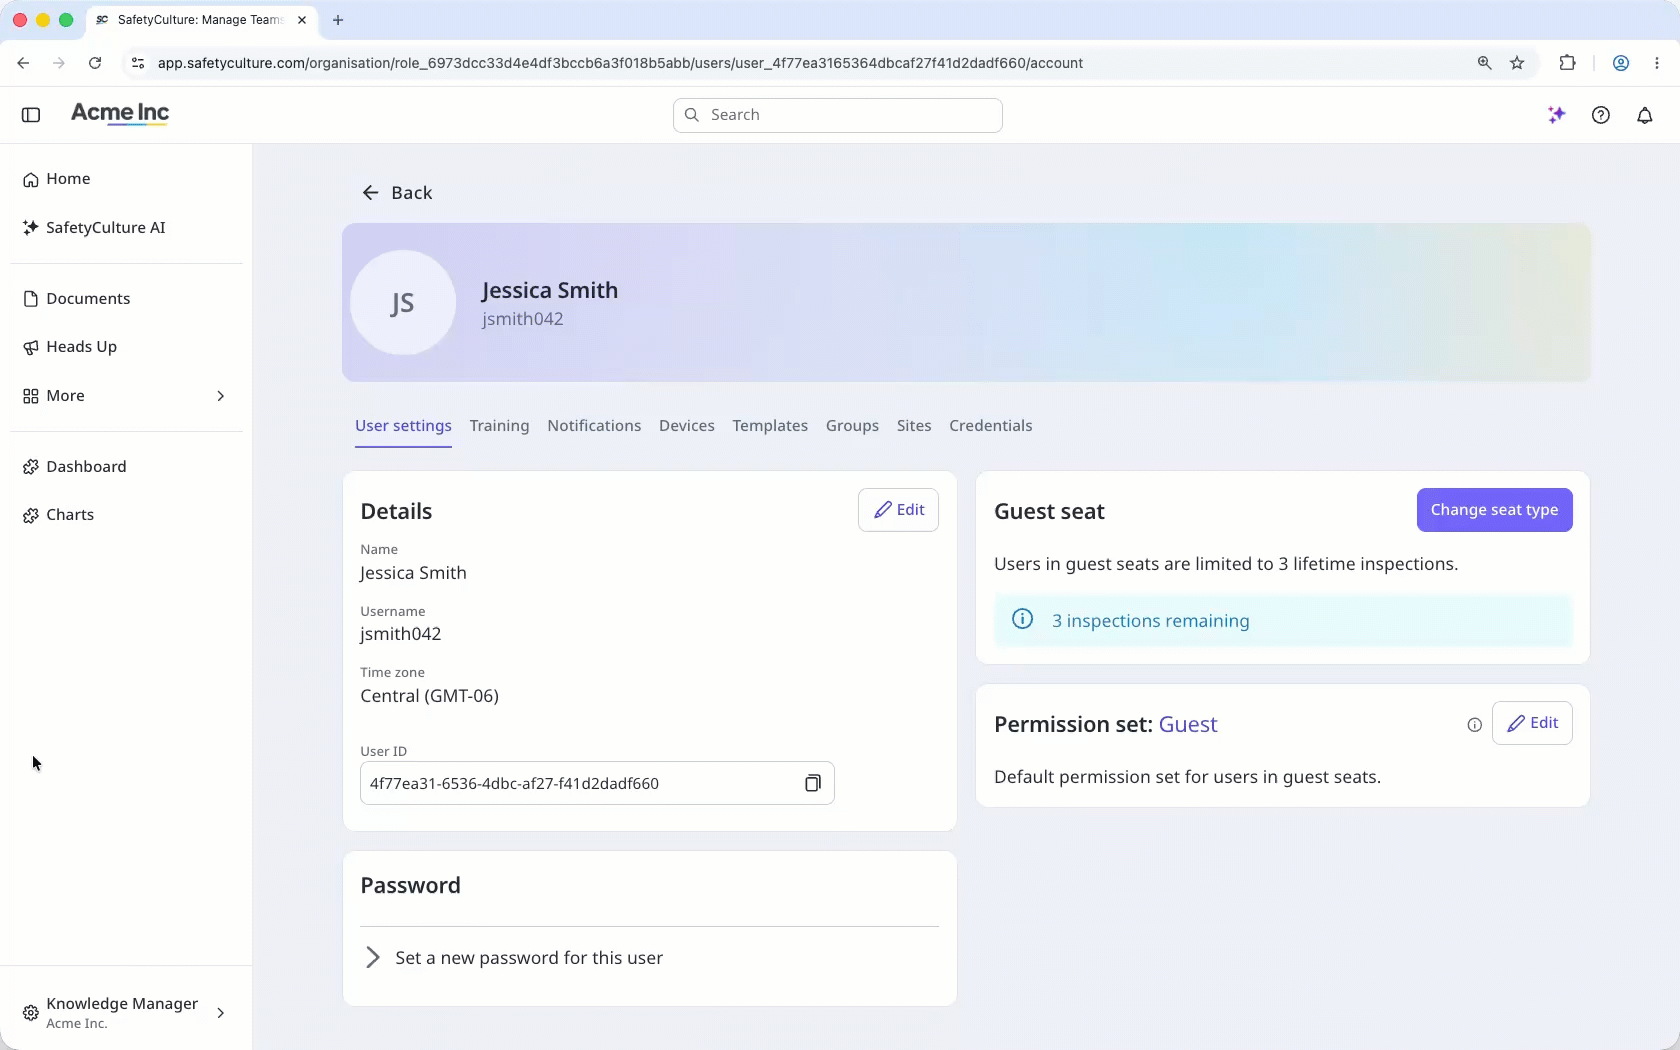Open SafetyCulture AI sparkle icon in header
1680x1050 pixels.
pyautogui.click(x=1556, y=115)
